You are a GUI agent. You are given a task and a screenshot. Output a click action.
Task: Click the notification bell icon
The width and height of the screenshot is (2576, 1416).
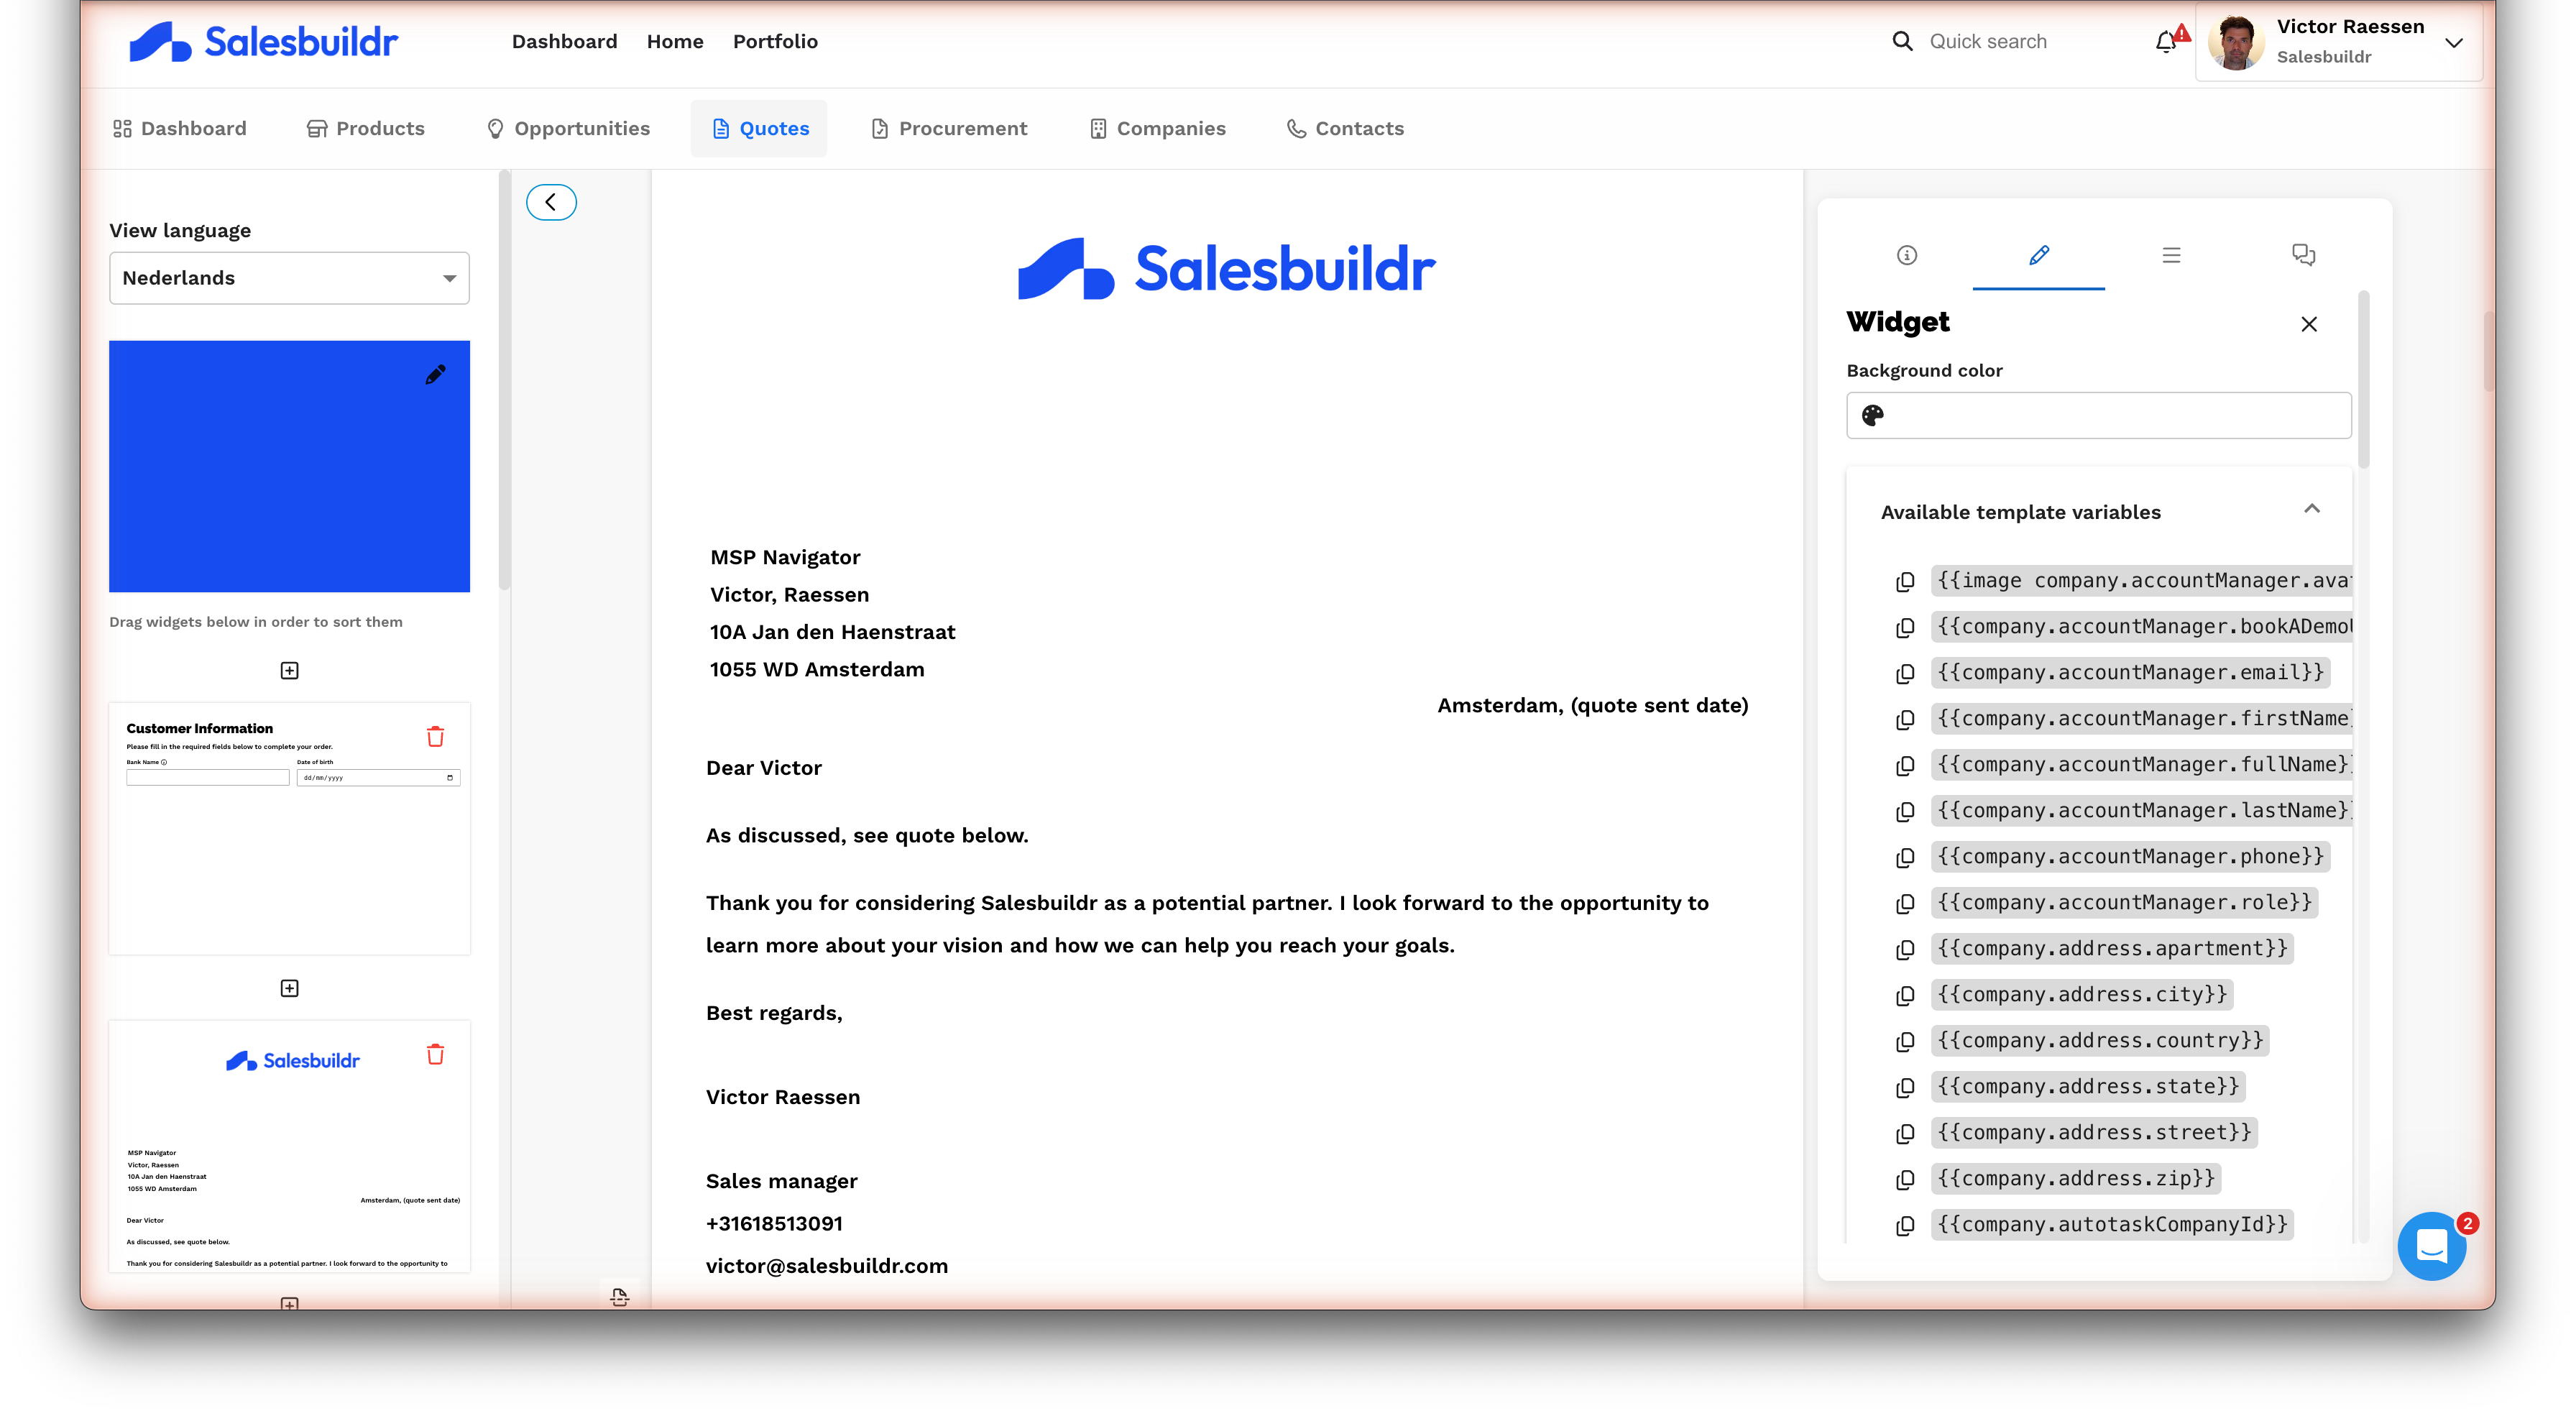(2166, 42)
